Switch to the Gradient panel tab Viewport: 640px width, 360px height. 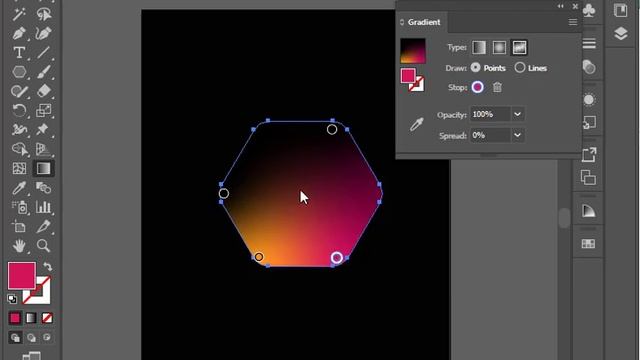pos(424,22)
